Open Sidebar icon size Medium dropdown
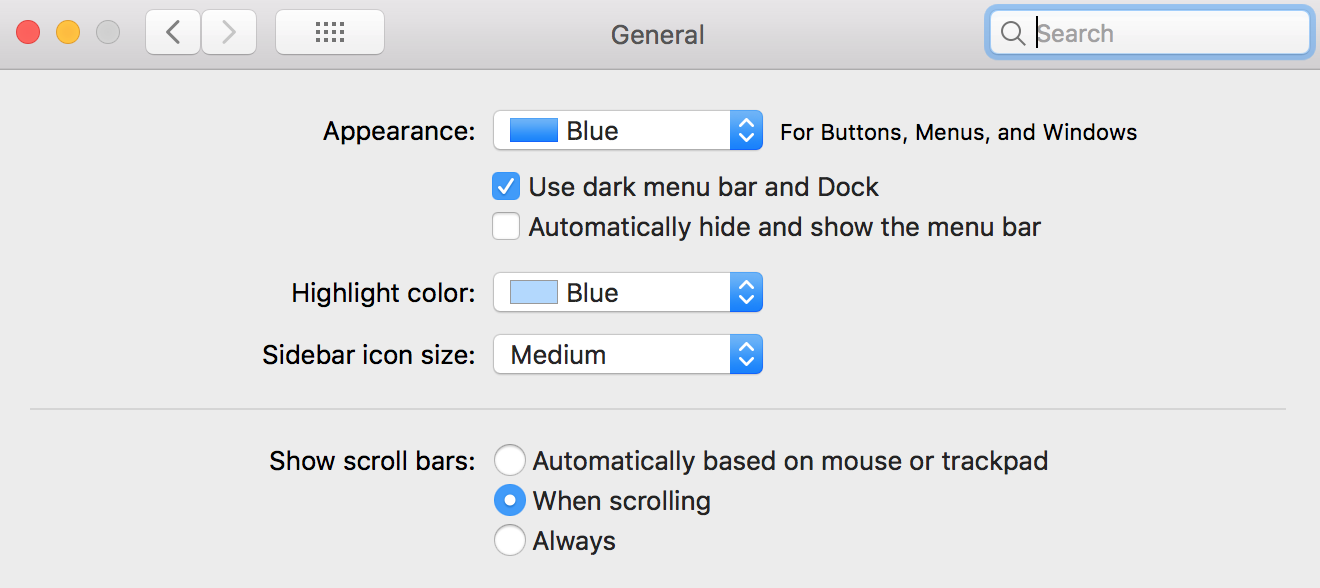 pyautogui.click(x=628, y=354)
